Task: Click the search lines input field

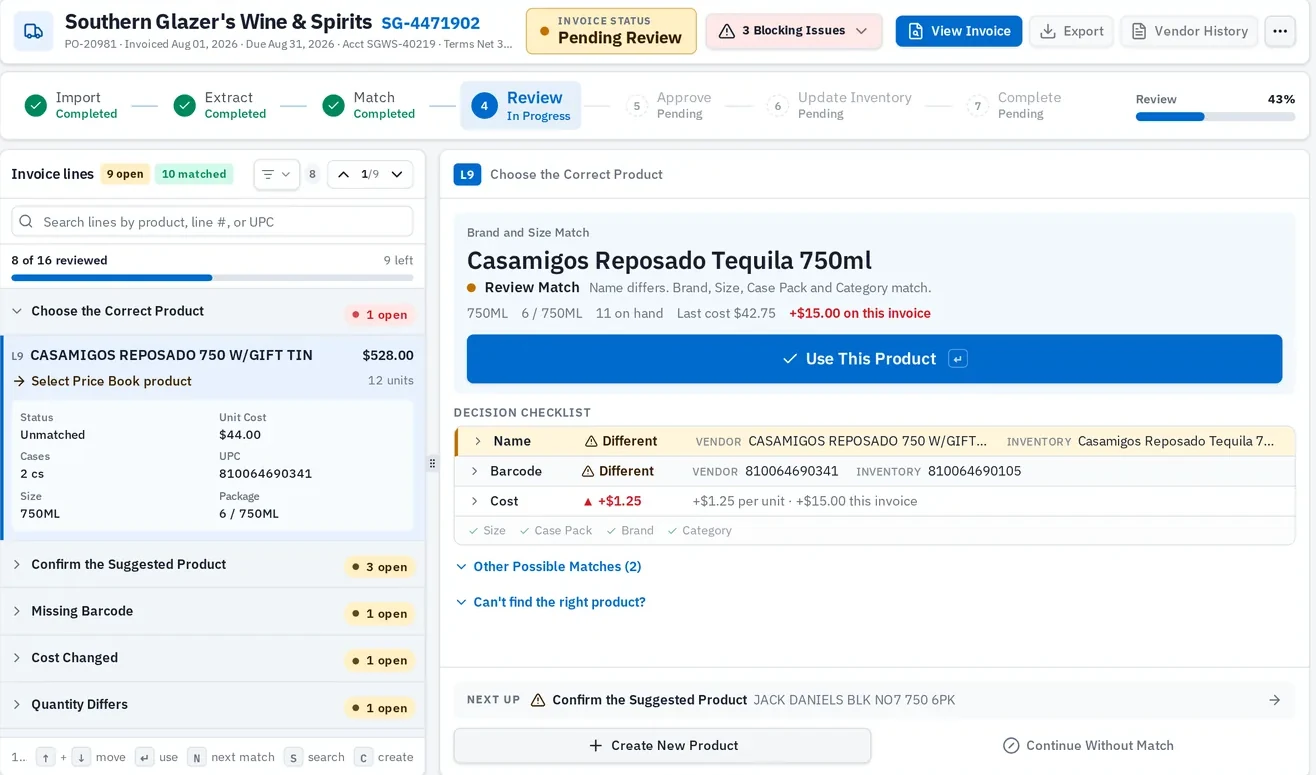Action: coord(212,222)
